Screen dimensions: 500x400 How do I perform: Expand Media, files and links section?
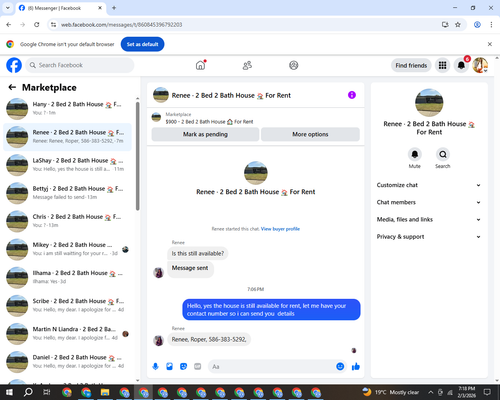point(429,219)
